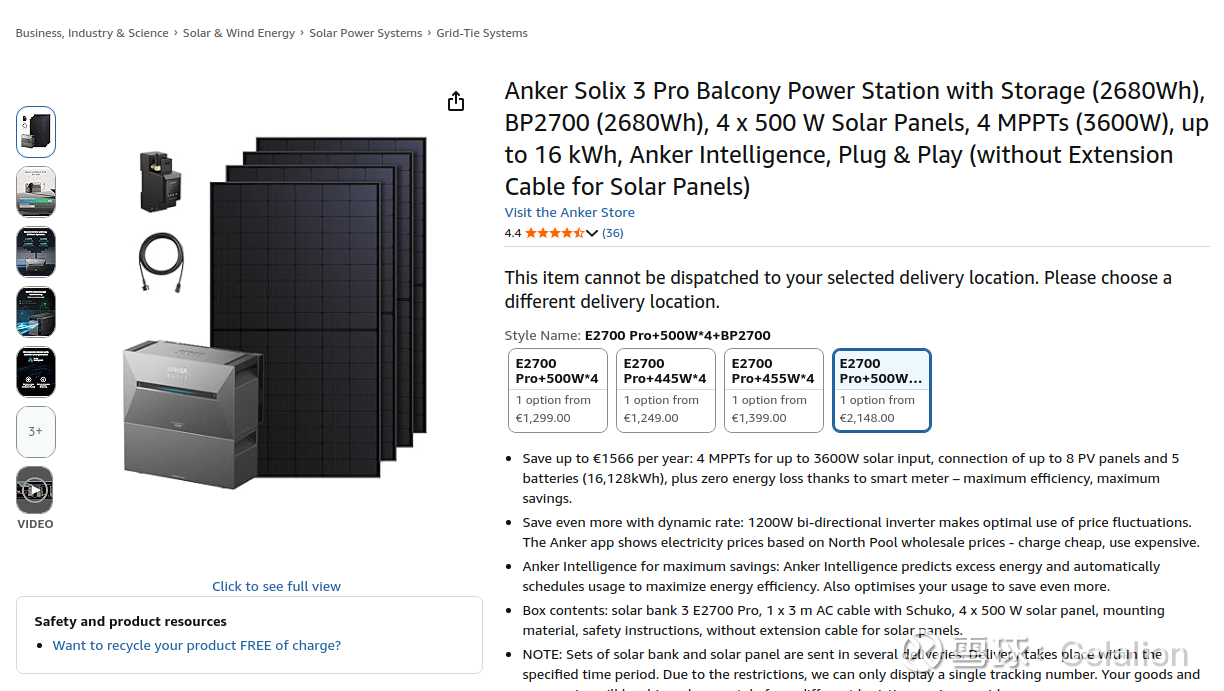Expand the star rating dropdown arrow
This screenshot has height=691, width=1224.
point(592,233)
